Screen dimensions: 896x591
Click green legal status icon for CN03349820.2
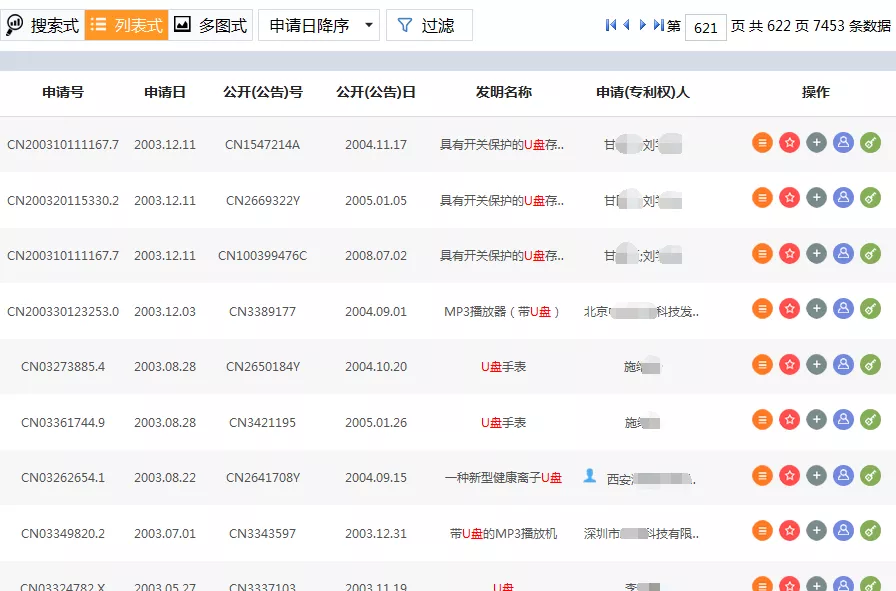point(871,531)
